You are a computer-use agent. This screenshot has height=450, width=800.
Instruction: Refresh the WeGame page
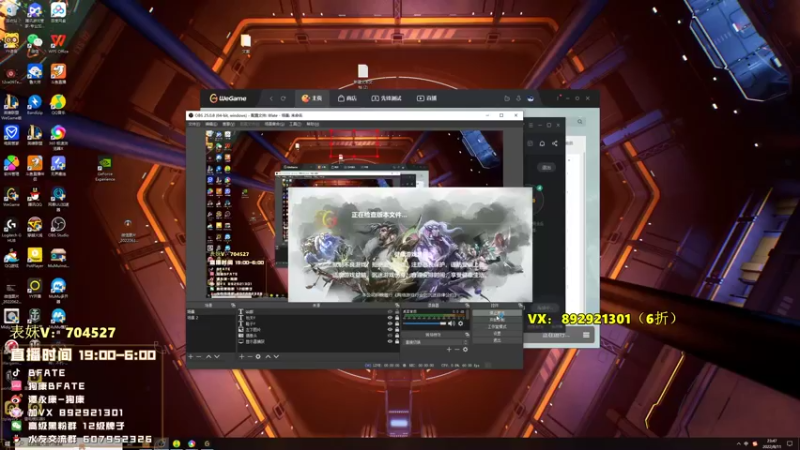pyautogui.click(x=283, y=98)
